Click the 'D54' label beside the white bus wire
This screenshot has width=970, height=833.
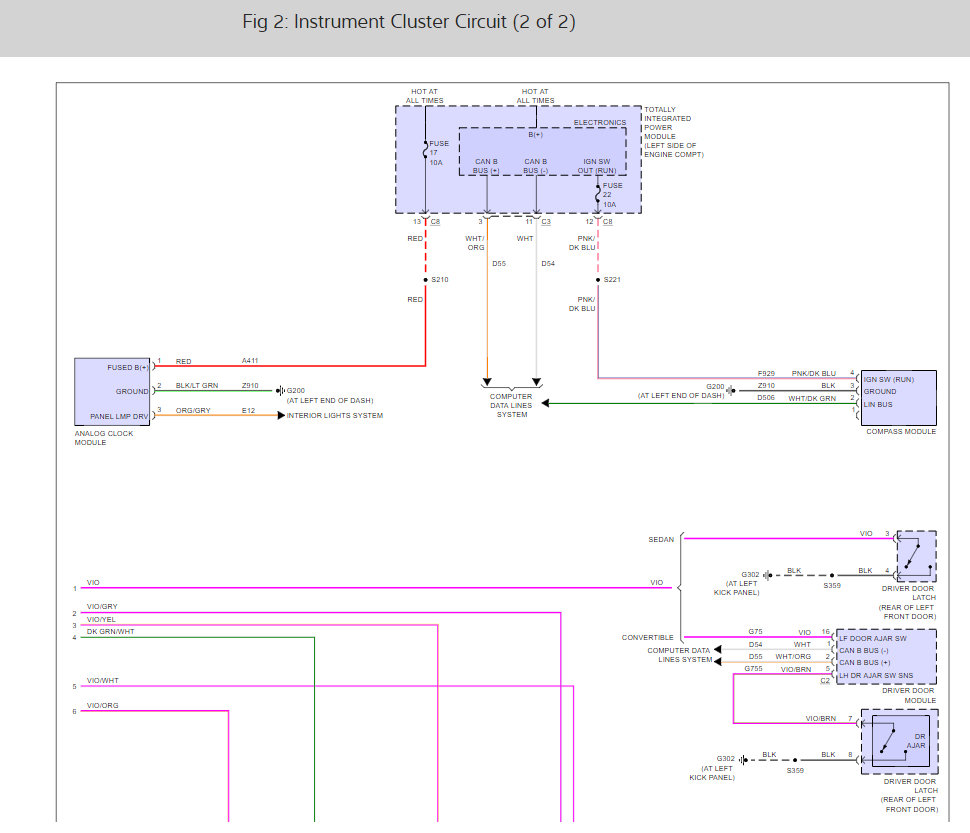548,263
